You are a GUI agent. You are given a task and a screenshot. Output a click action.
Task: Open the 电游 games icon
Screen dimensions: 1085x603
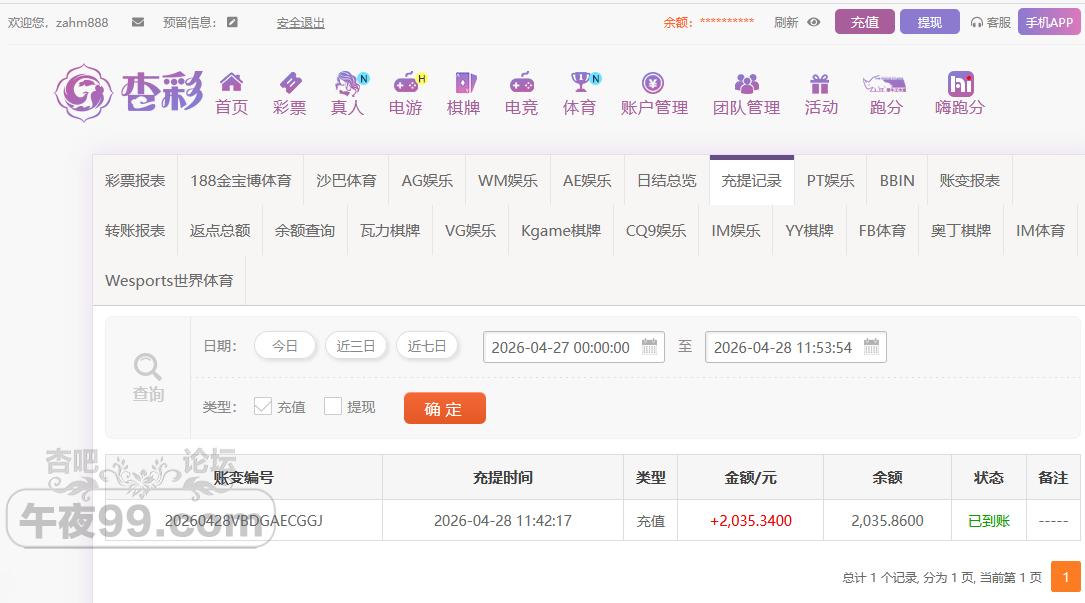pos(408,84)
